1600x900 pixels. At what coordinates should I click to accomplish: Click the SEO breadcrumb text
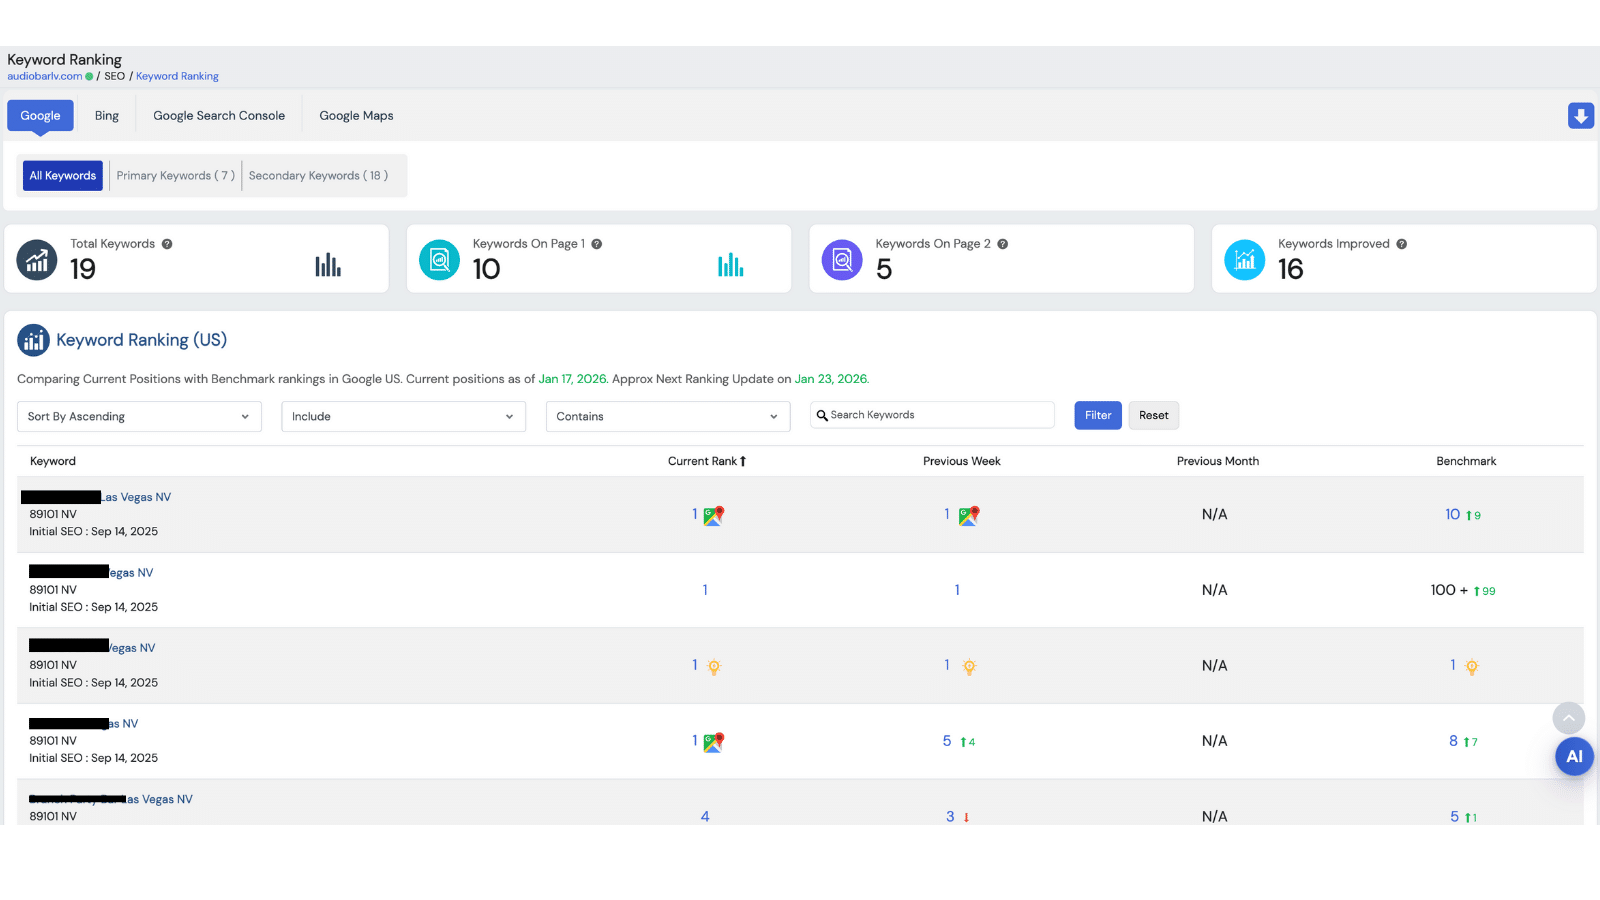click(115, 76)
